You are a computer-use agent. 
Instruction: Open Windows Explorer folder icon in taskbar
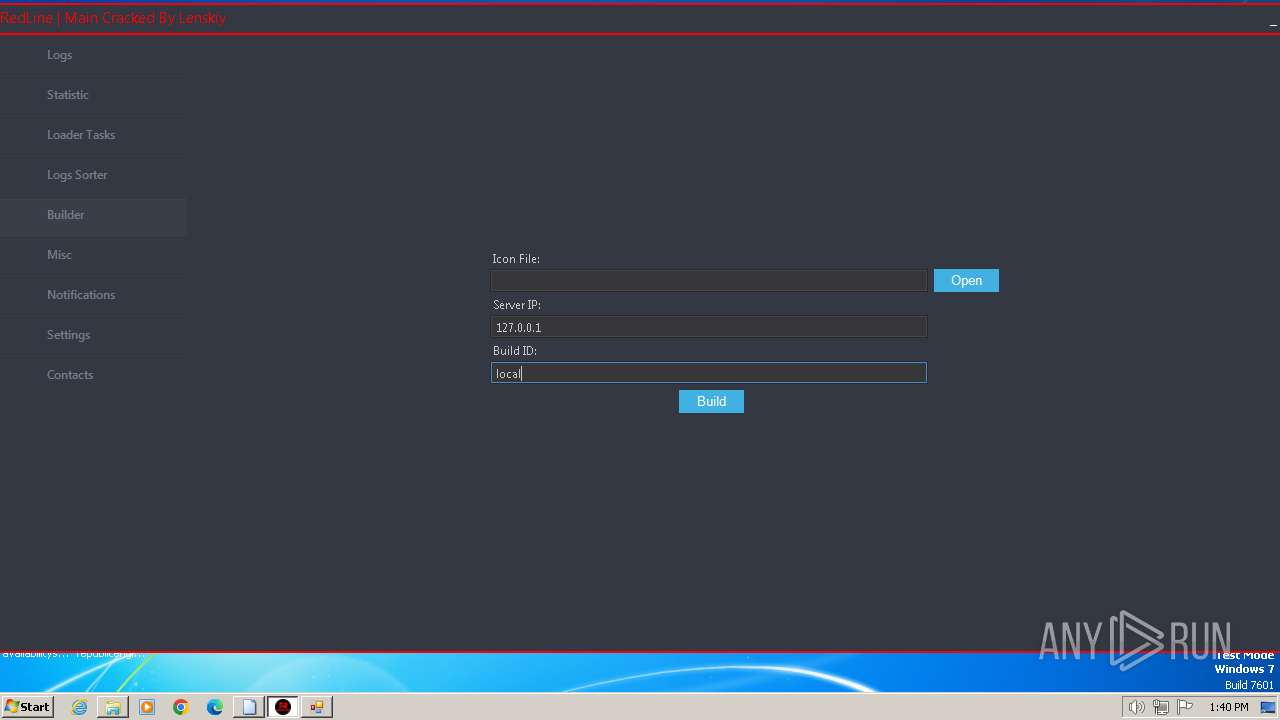tap(113, 707)
